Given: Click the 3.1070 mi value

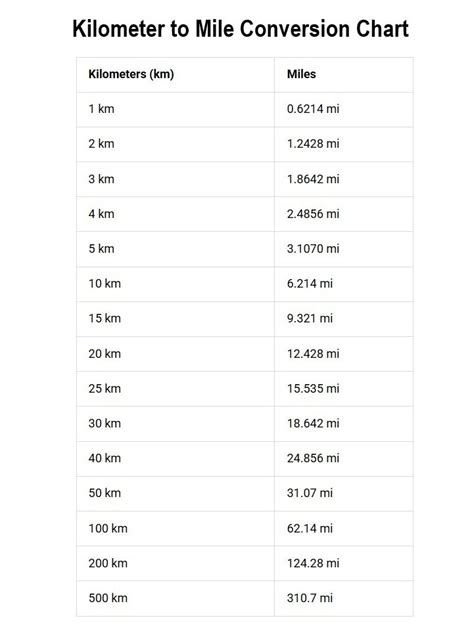Looking at the screenshot, I should pos(313,249).
